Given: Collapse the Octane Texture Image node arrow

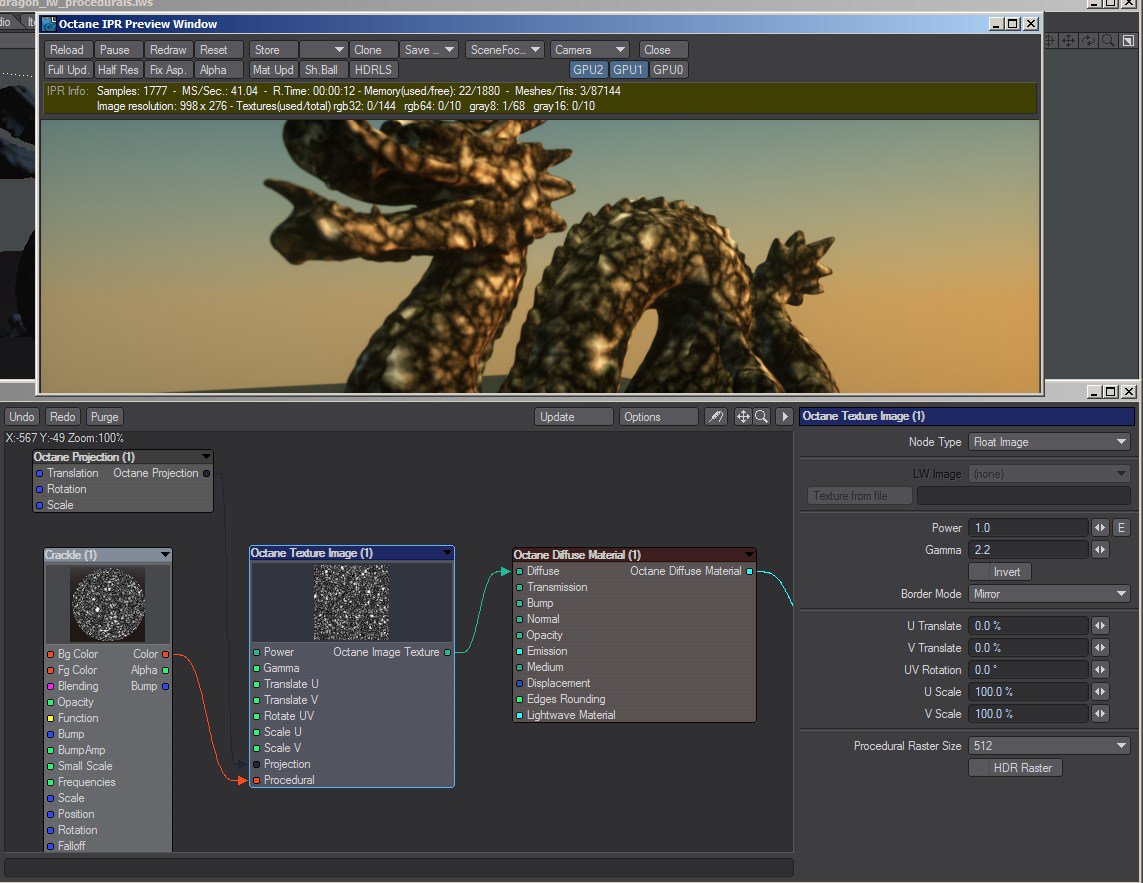Looking at the screenshot, I should (x=447, y=553).
